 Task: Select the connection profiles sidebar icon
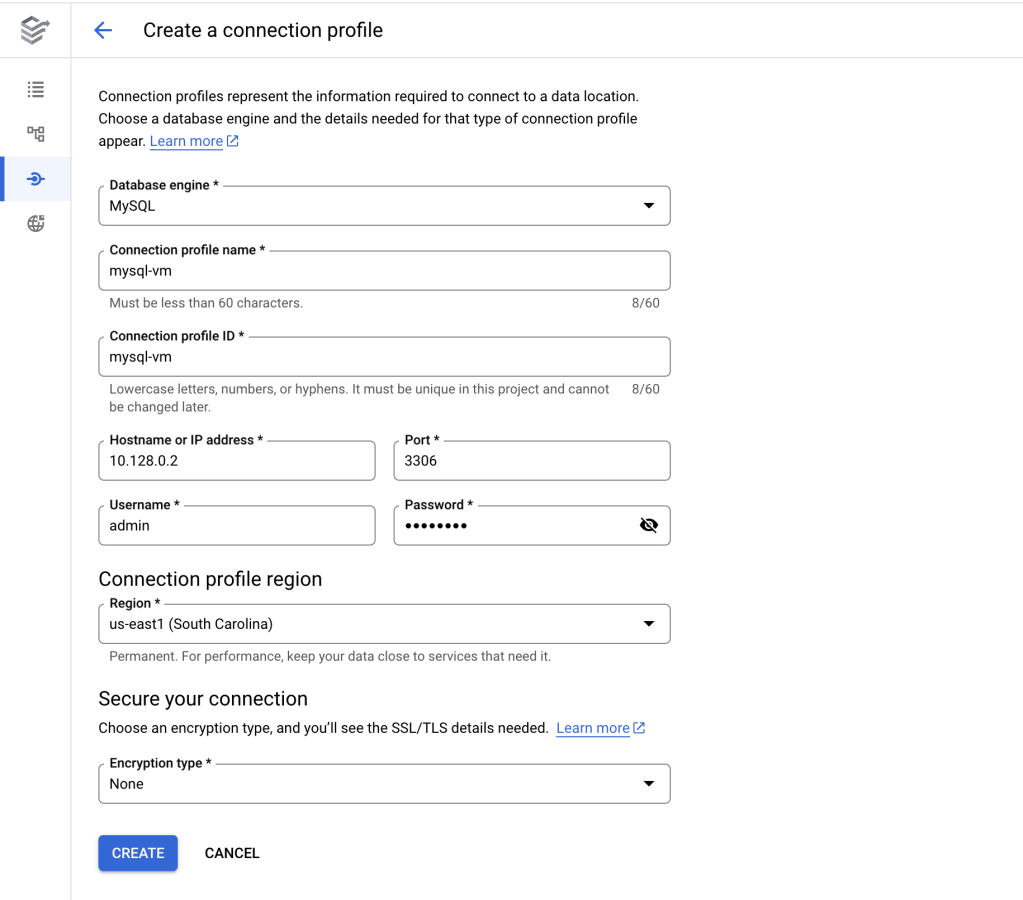click(36, 179)
